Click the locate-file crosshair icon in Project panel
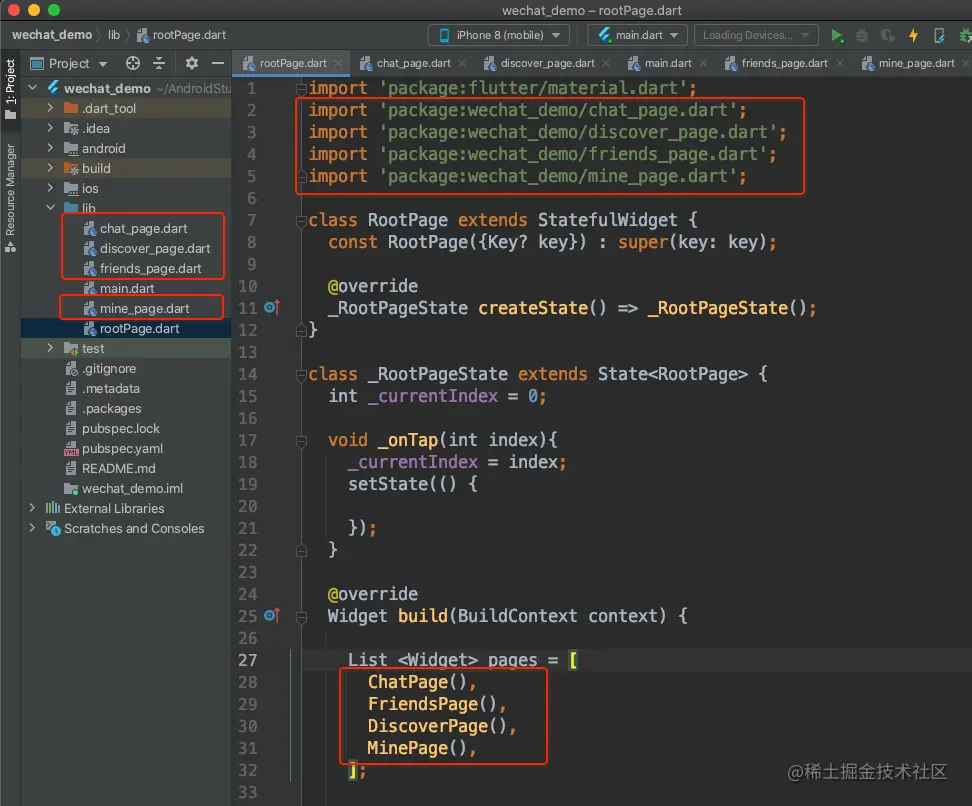Screen dimensions: 972x806 click(x=133, y=63)
